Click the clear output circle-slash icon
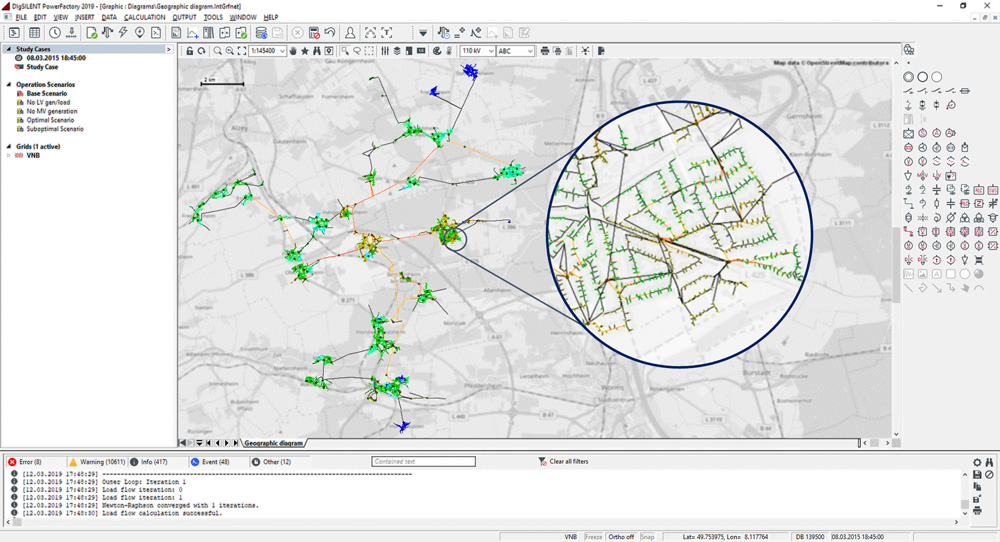This screenshot has height=542, width=1000. point(989,474)
